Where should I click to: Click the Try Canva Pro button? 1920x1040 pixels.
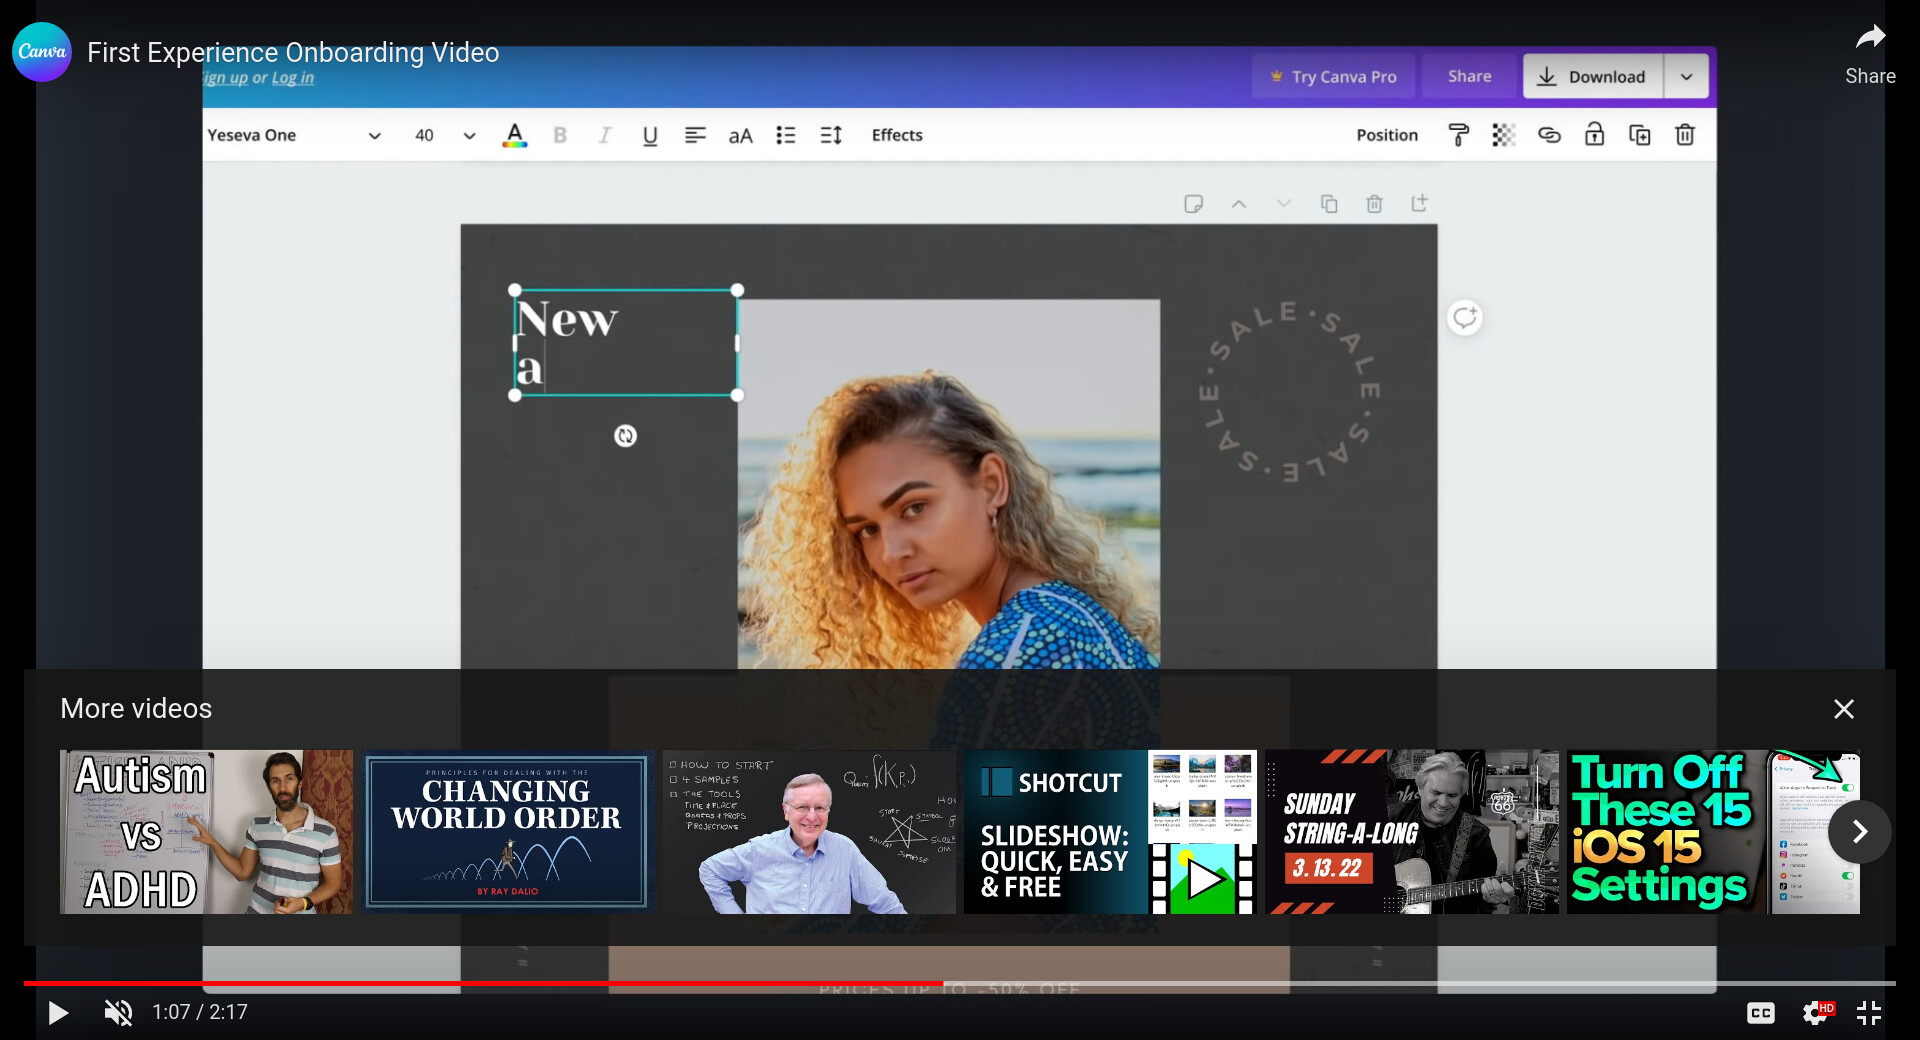pos(1333,77)
